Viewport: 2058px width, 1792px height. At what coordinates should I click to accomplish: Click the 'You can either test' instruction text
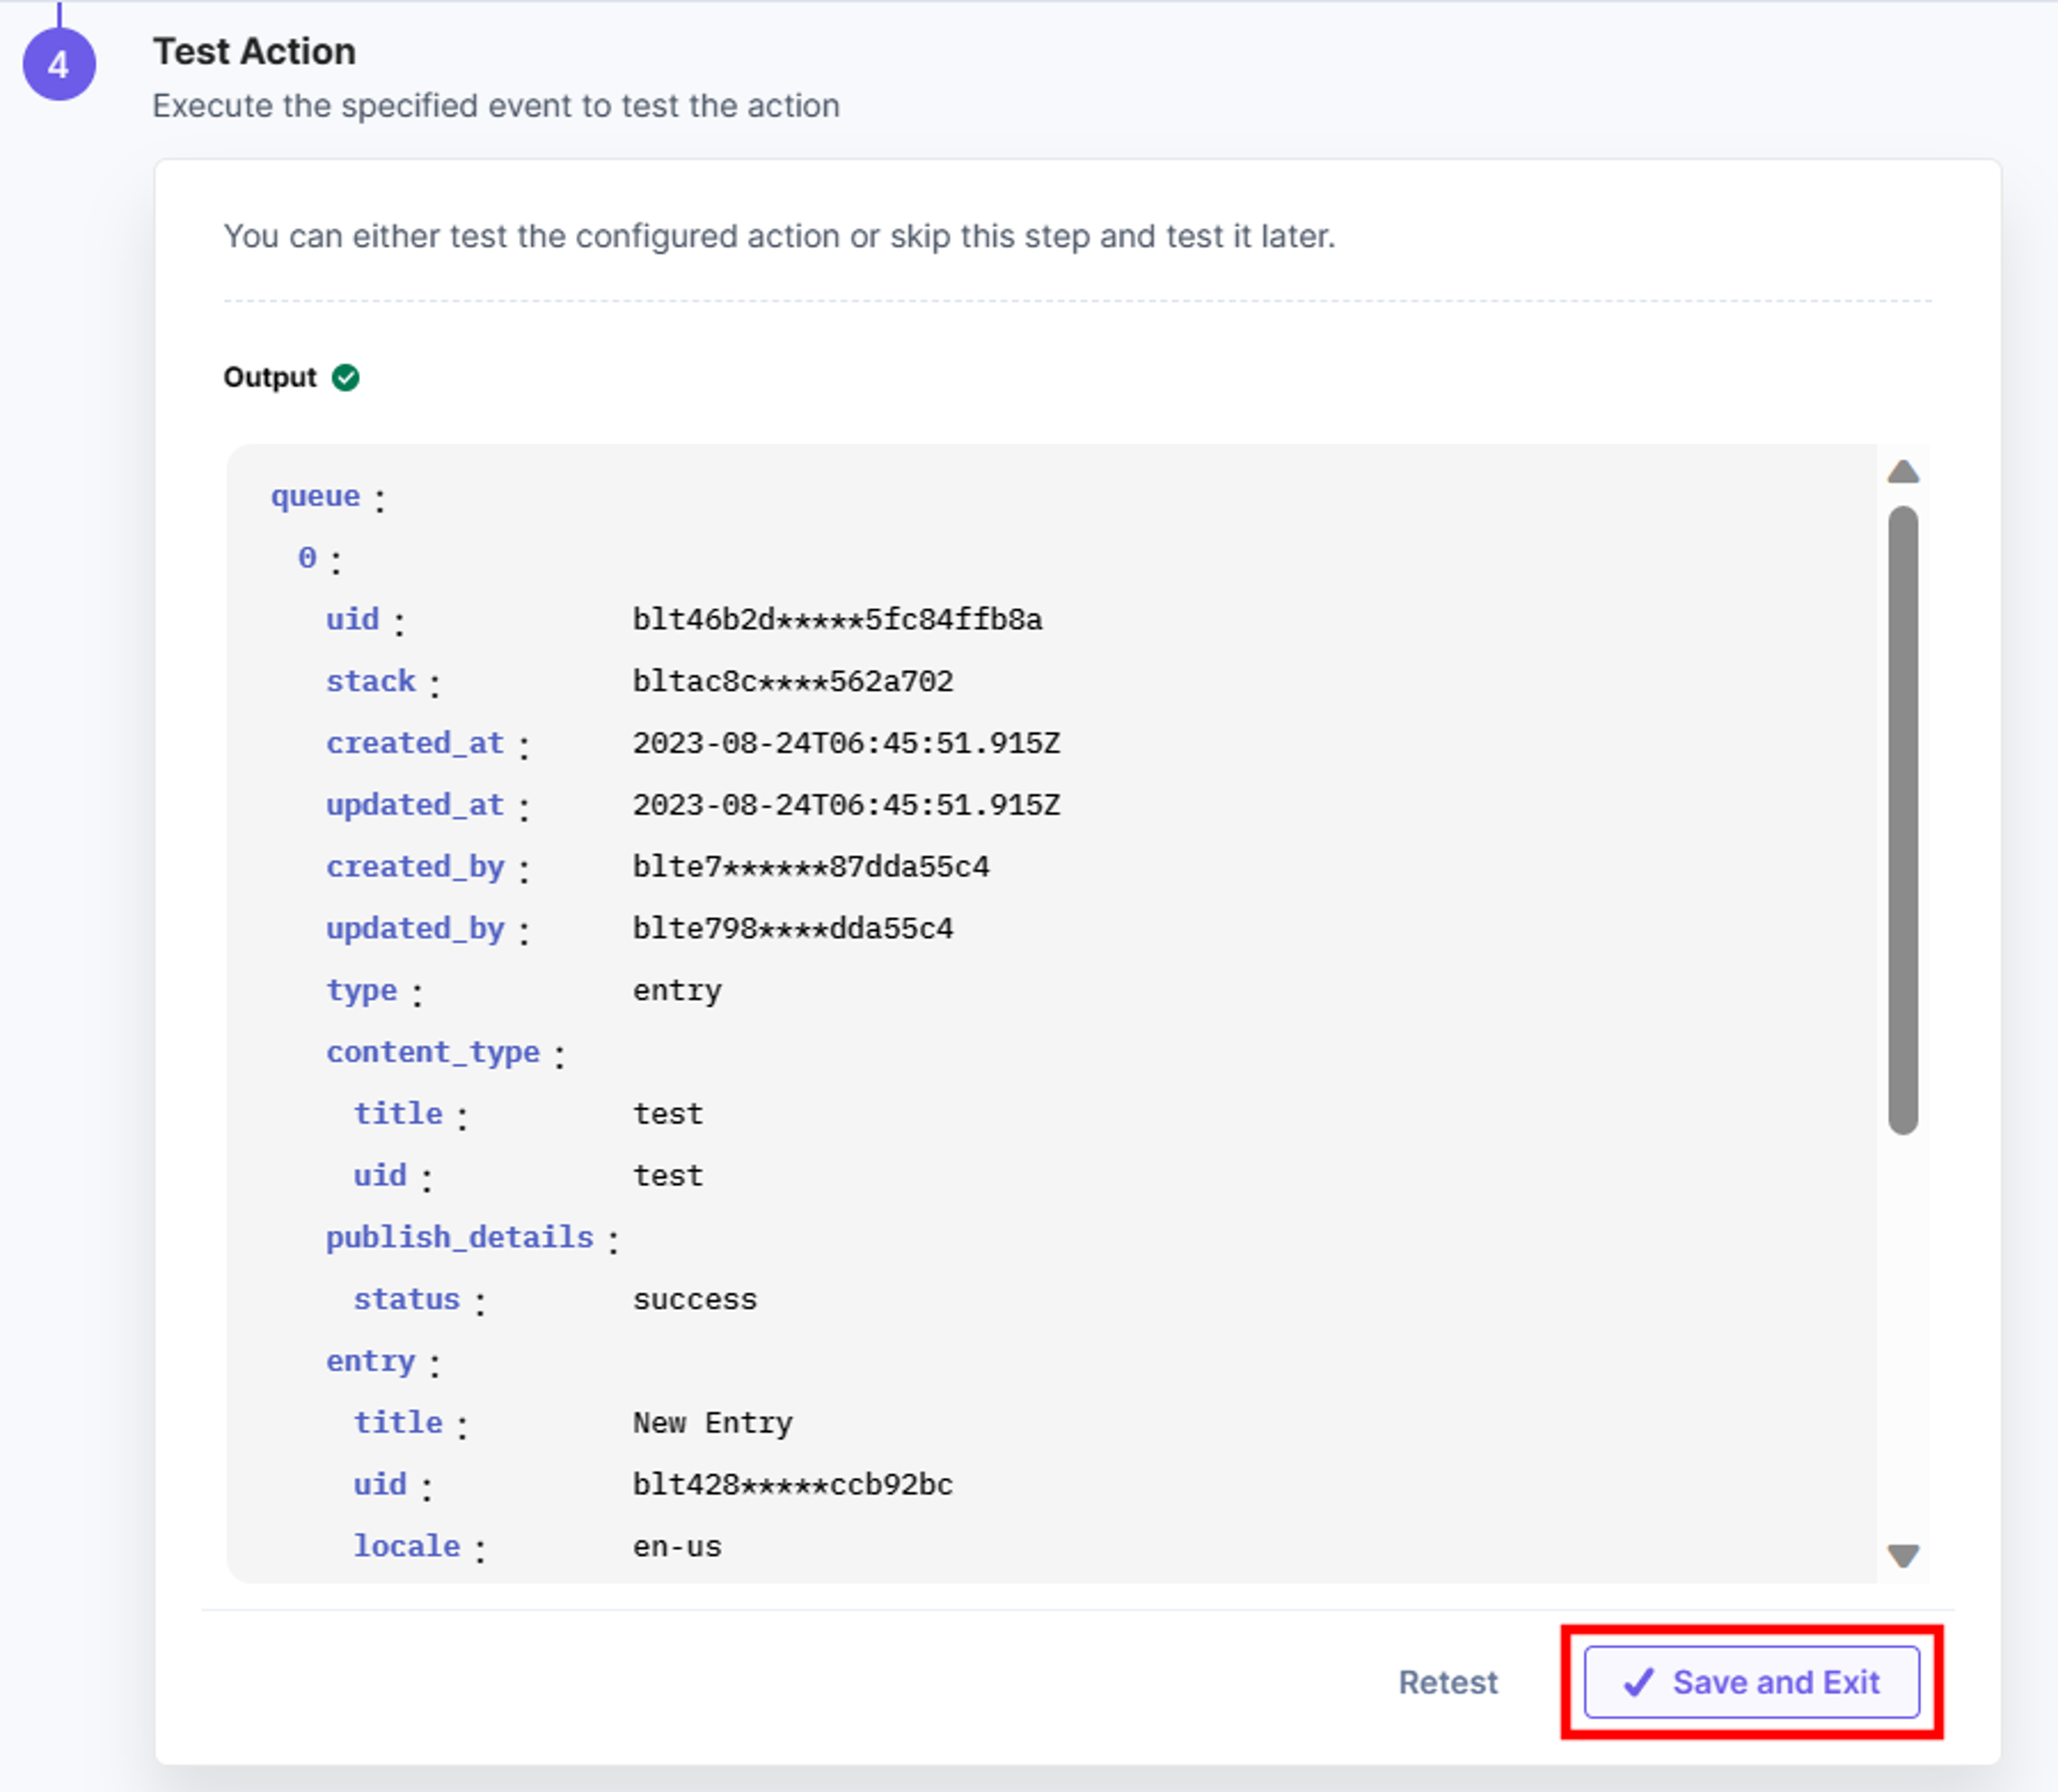click(779, 236)
